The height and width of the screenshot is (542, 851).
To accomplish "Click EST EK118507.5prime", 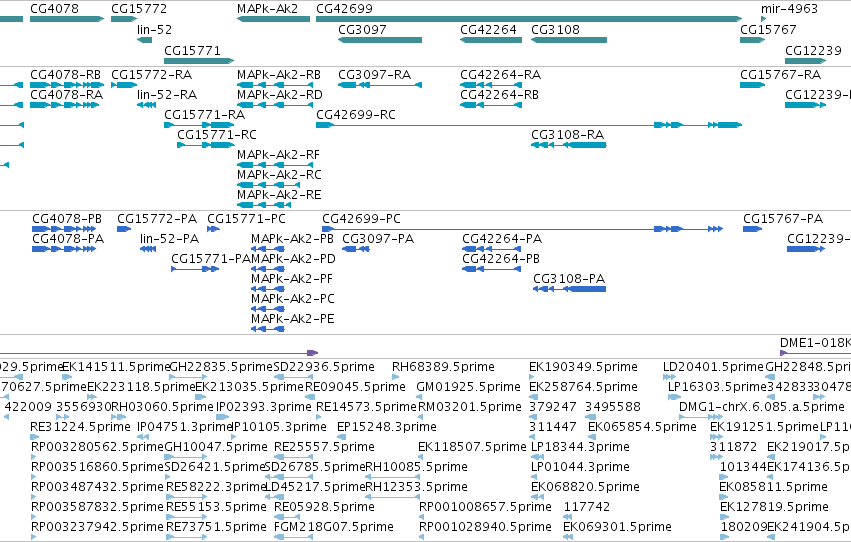I will coord(472,448).
